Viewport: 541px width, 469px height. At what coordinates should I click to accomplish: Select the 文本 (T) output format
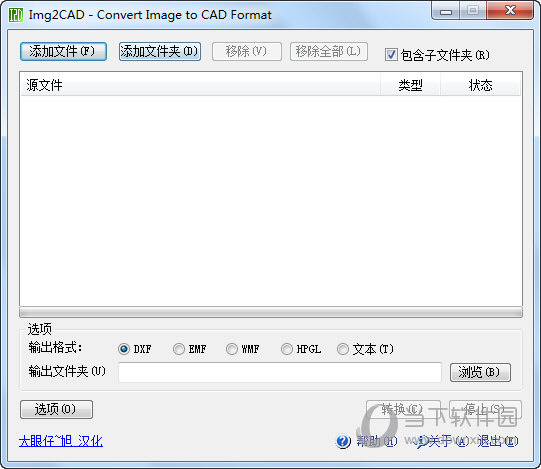(343, 349)
